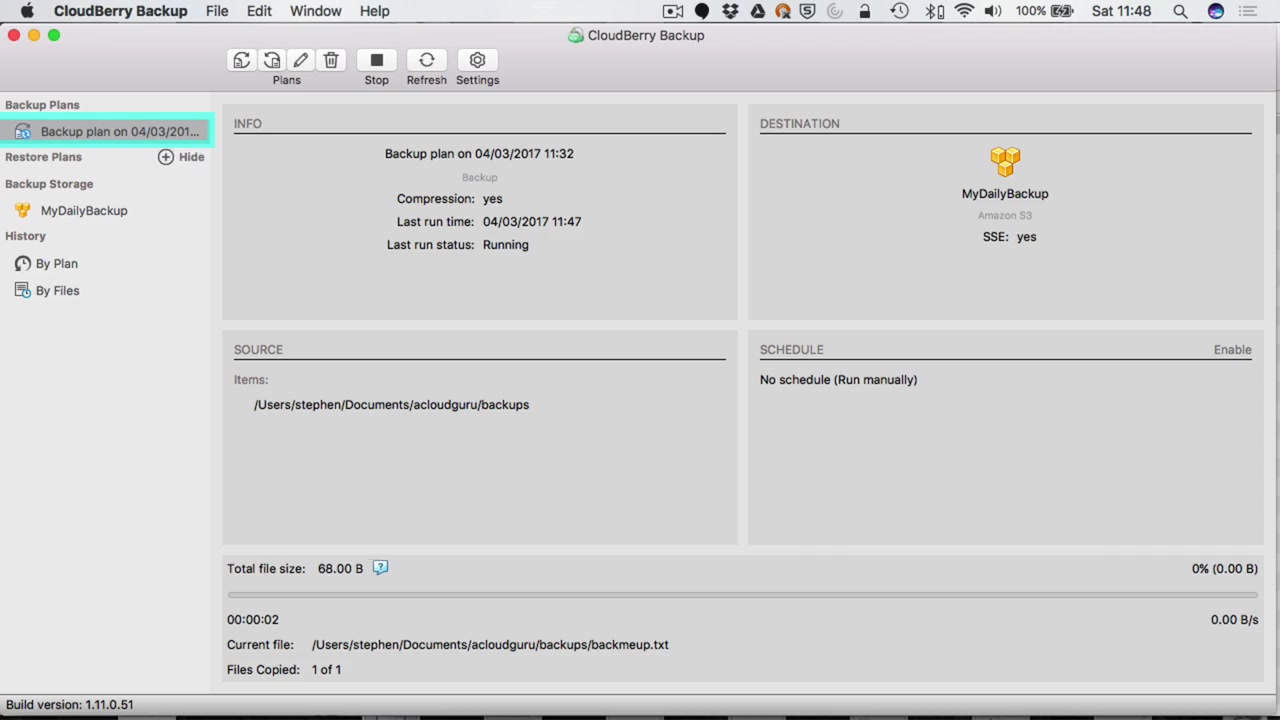Open the Help menu
Viewport: 1280px width, 720px height.
pos(374,11)
